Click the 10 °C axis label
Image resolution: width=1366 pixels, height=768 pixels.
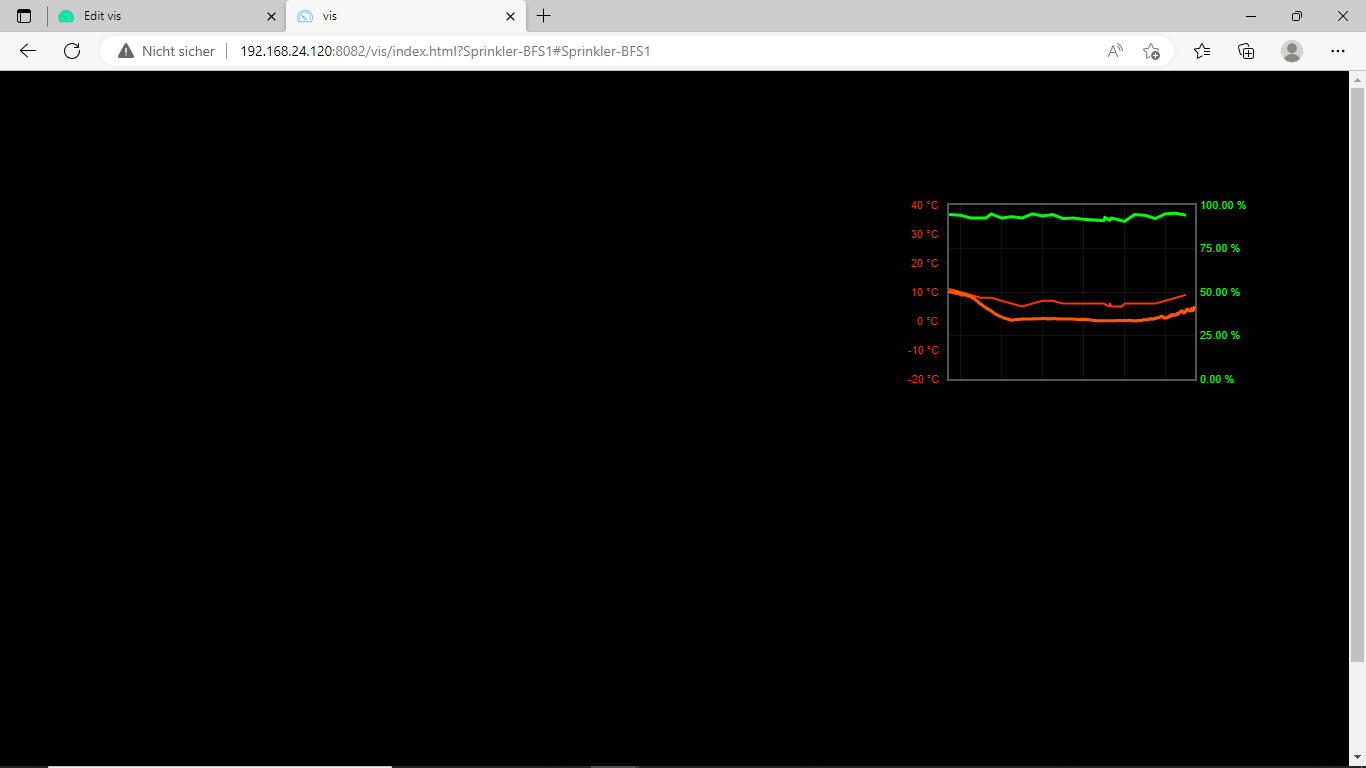coord(925,292)
